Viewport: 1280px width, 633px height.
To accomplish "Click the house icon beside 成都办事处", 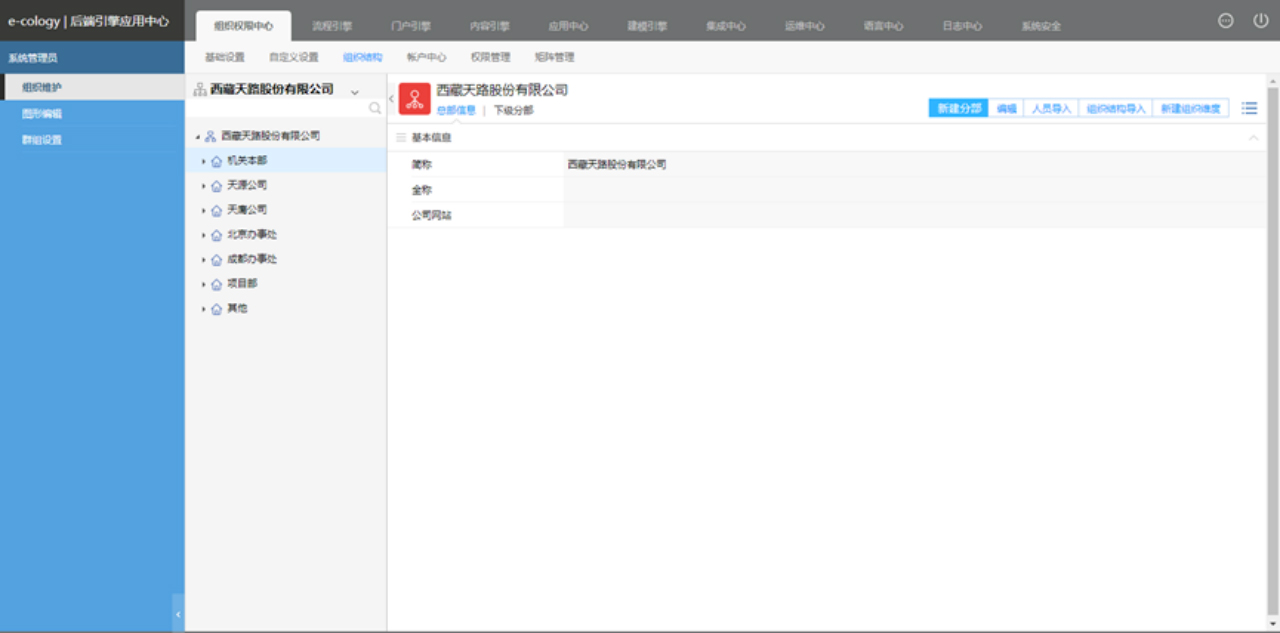I will [x=216, y=259].
